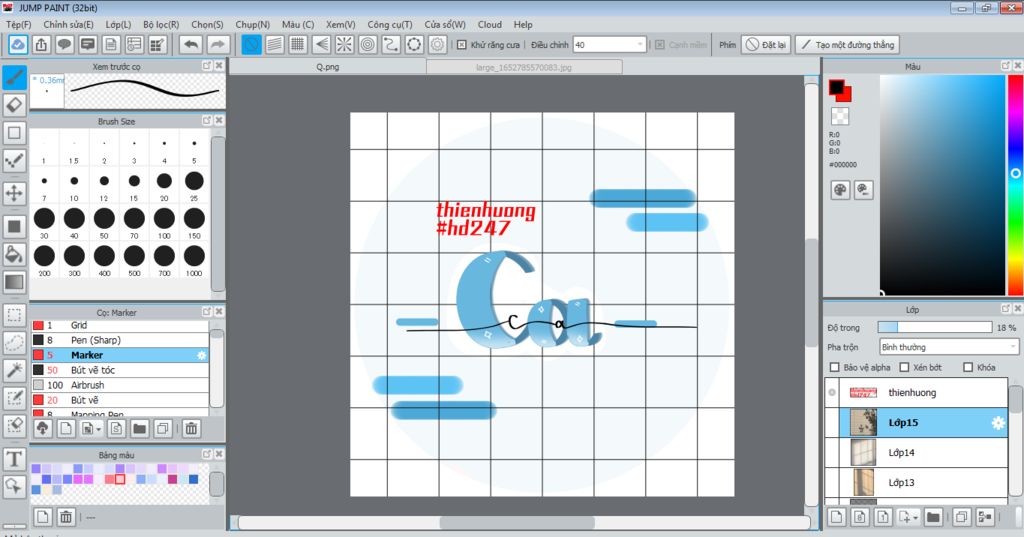Viewport: 1024px width, 537px height.
Task: Switch to Q.png tab
Action: pos(328,67)
